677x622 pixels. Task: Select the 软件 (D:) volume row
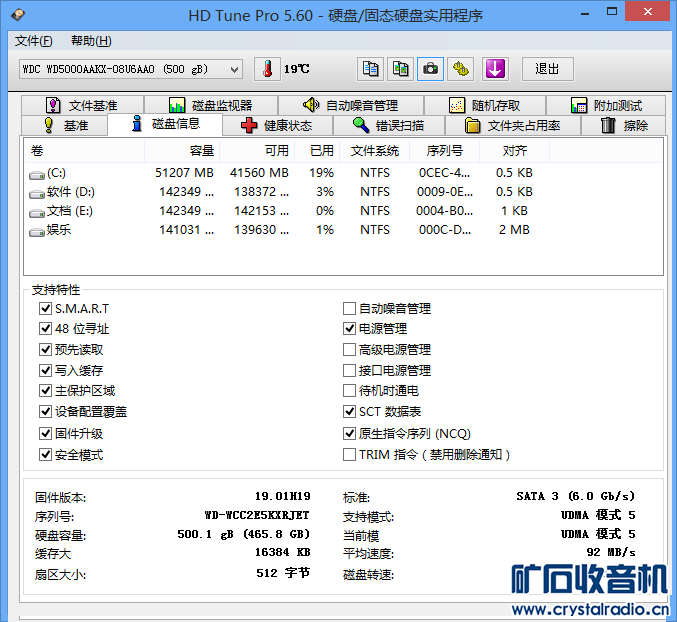pos(70,192)
